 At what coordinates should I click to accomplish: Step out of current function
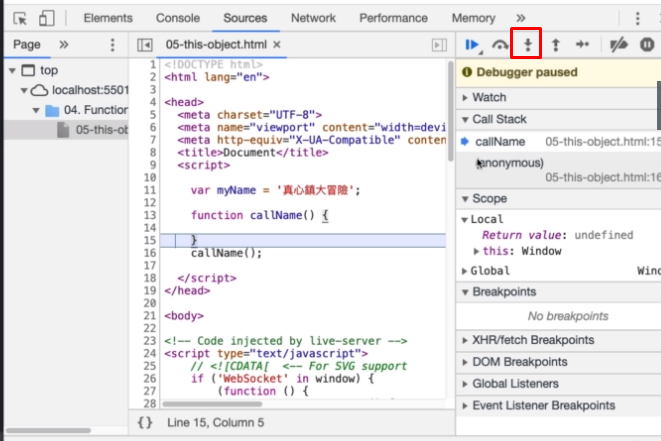coord(556,44)
